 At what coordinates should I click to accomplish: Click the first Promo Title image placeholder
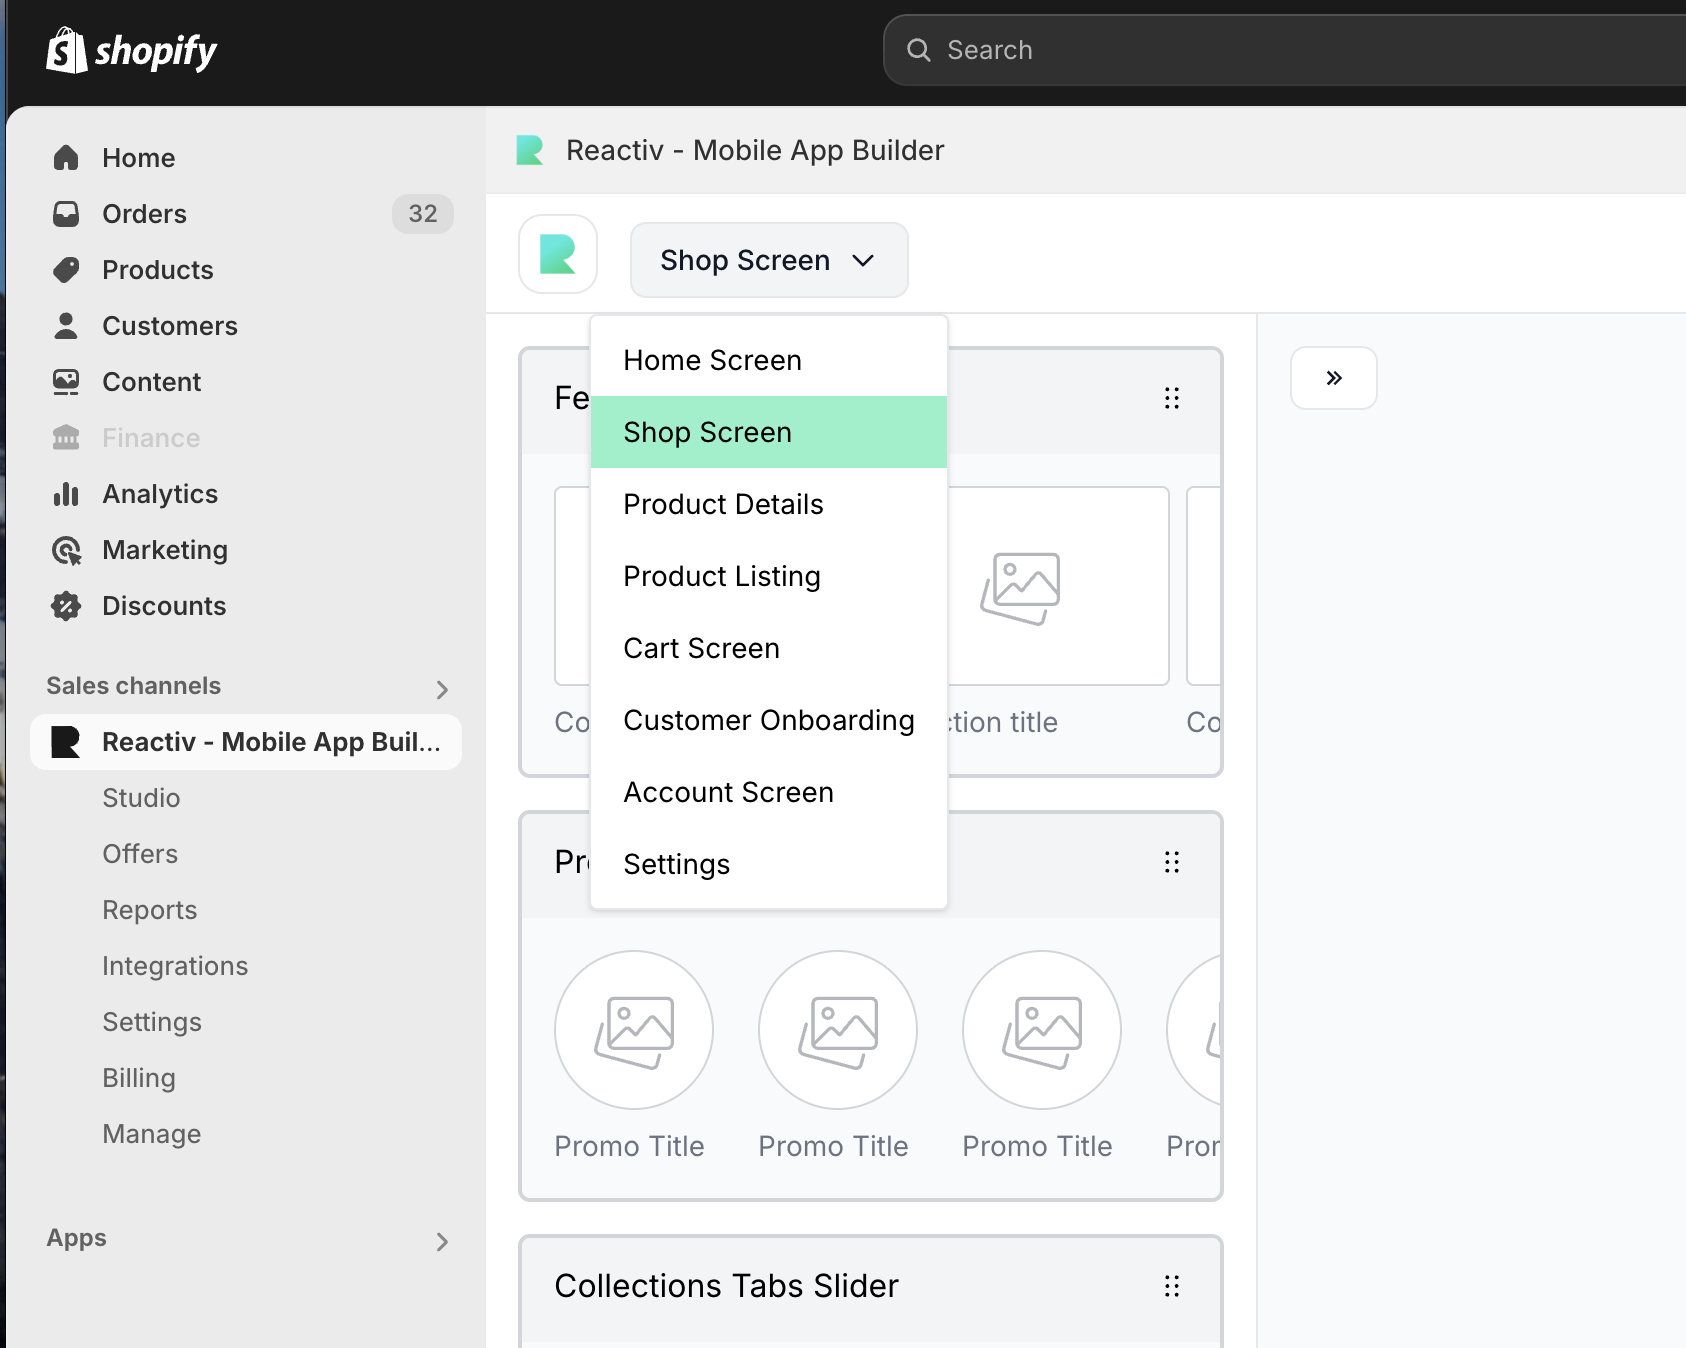point(634,1030)
